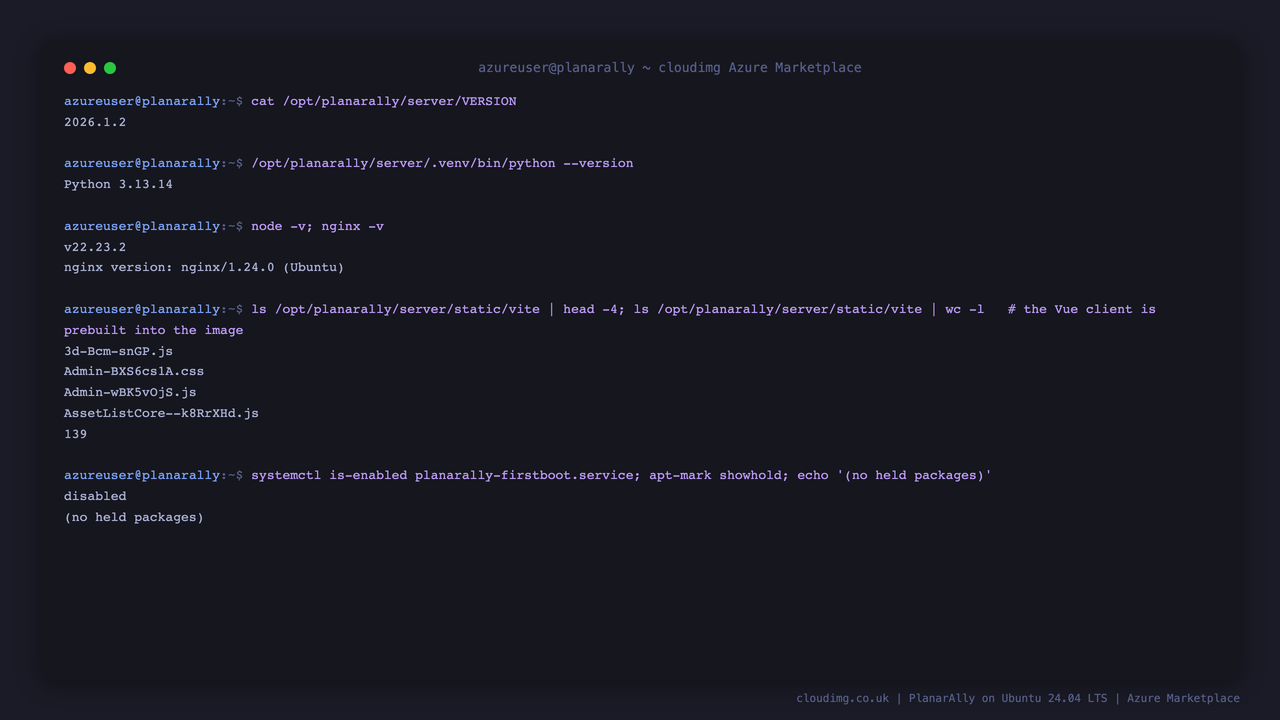Click the 'cat /opt/planarally/server/VERSION' command

click(x=384, y=101)
